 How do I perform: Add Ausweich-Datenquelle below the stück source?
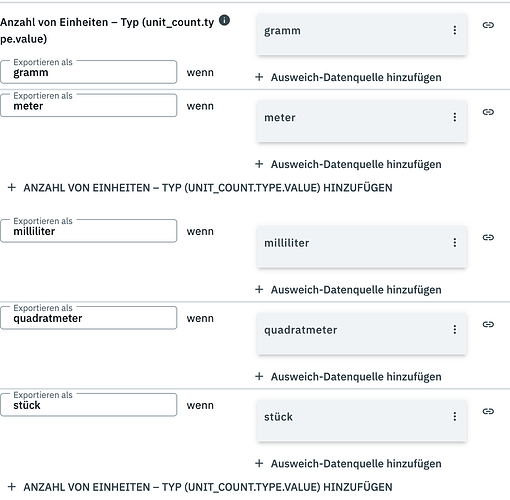348,464
